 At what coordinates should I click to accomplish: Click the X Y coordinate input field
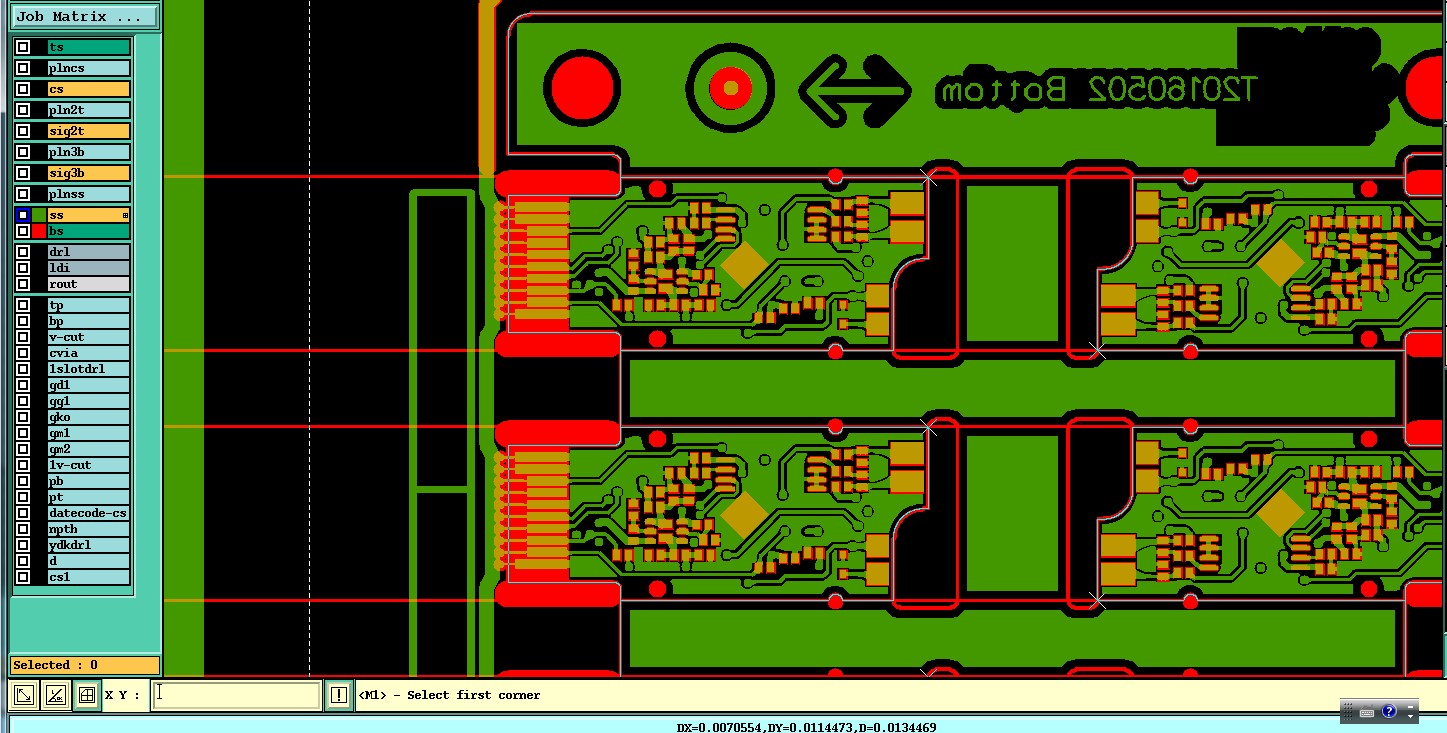tap(236, 695)
